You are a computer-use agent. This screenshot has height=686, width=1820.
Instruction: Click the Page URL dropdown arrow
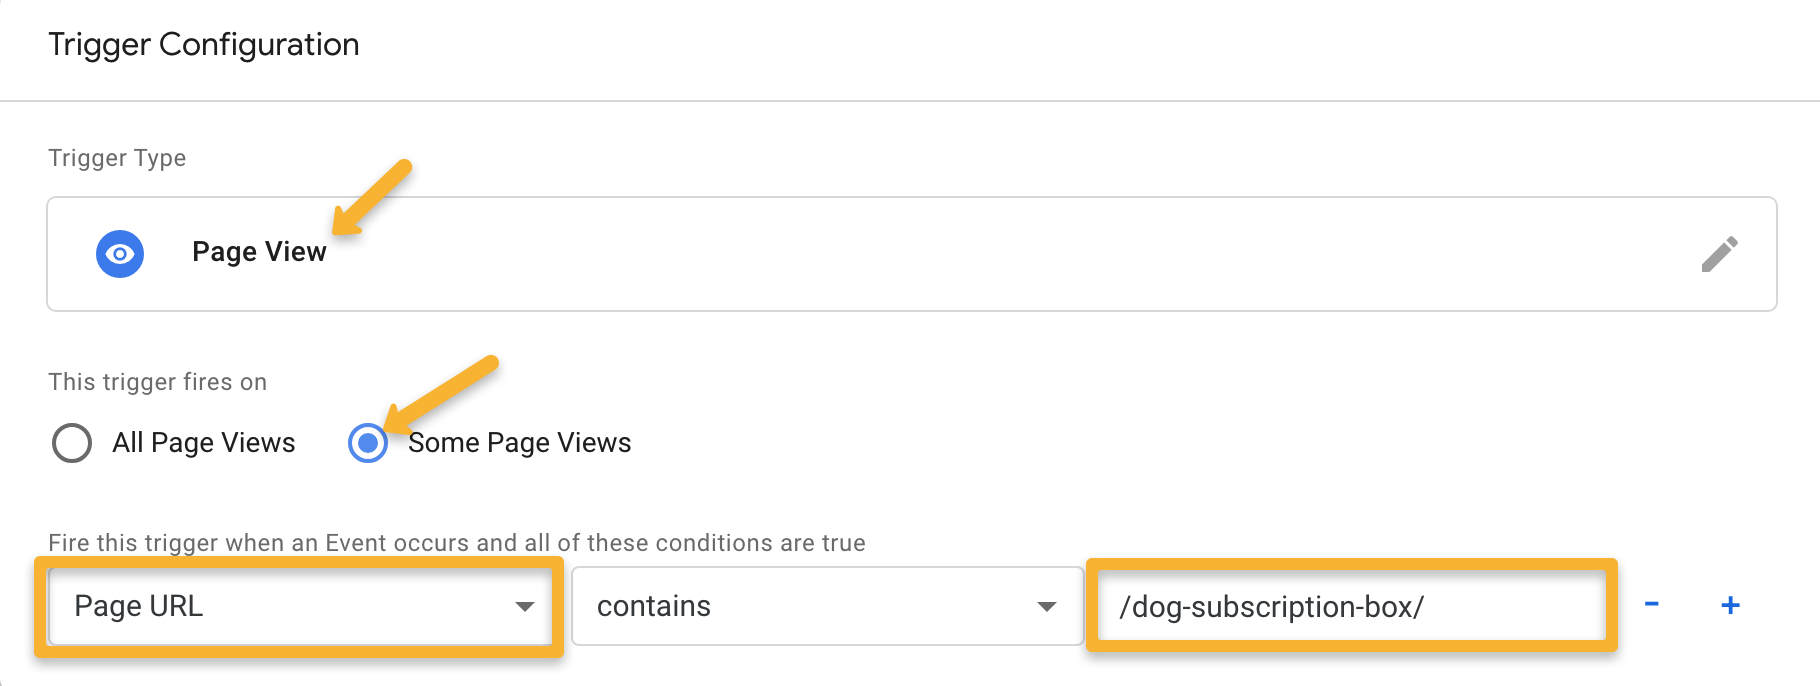pyautogui.click(x=524, y=607)
